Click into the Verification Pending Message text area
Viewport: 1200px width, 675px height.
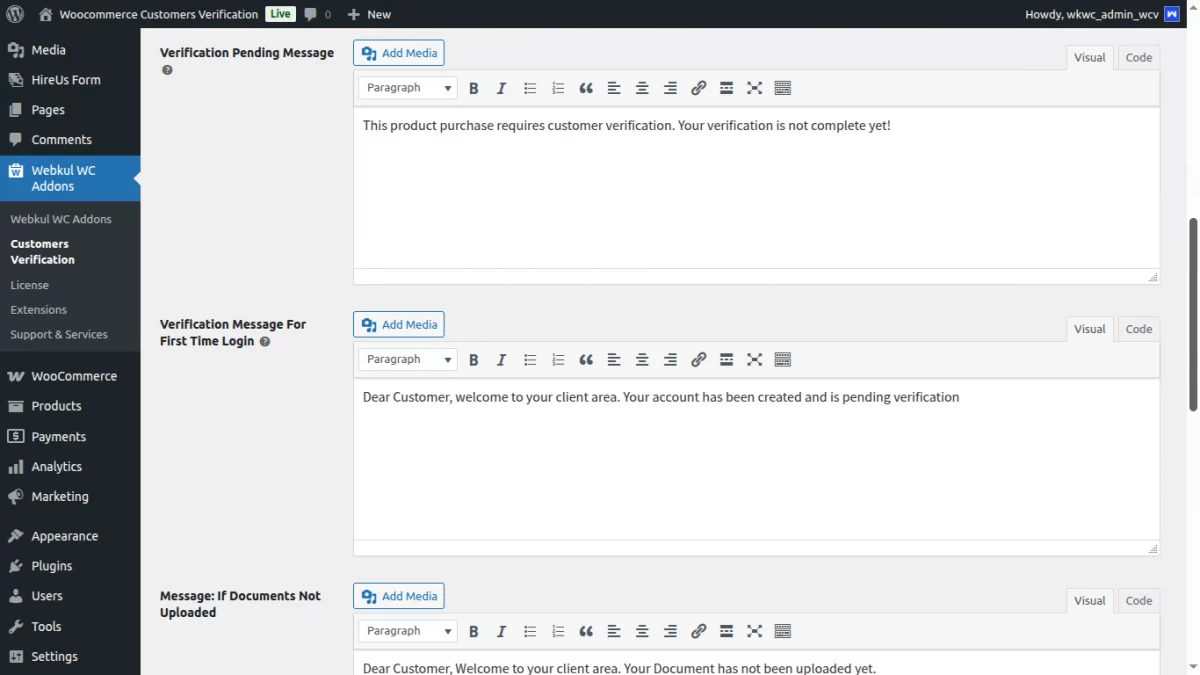pos(756,188)
